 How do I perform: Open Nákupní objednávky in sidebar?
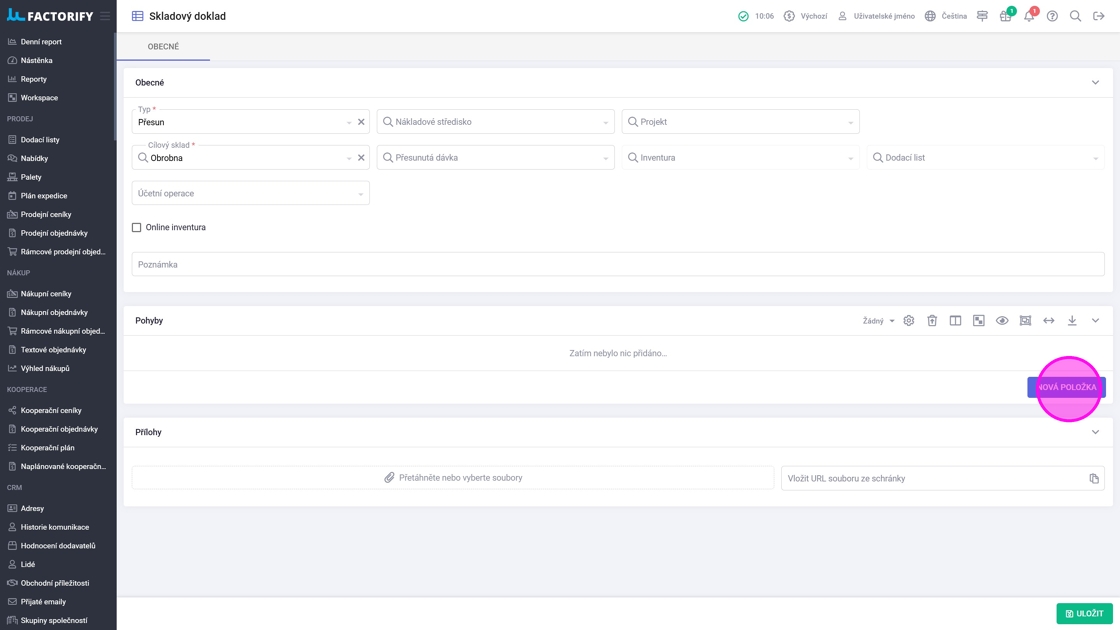54,312
